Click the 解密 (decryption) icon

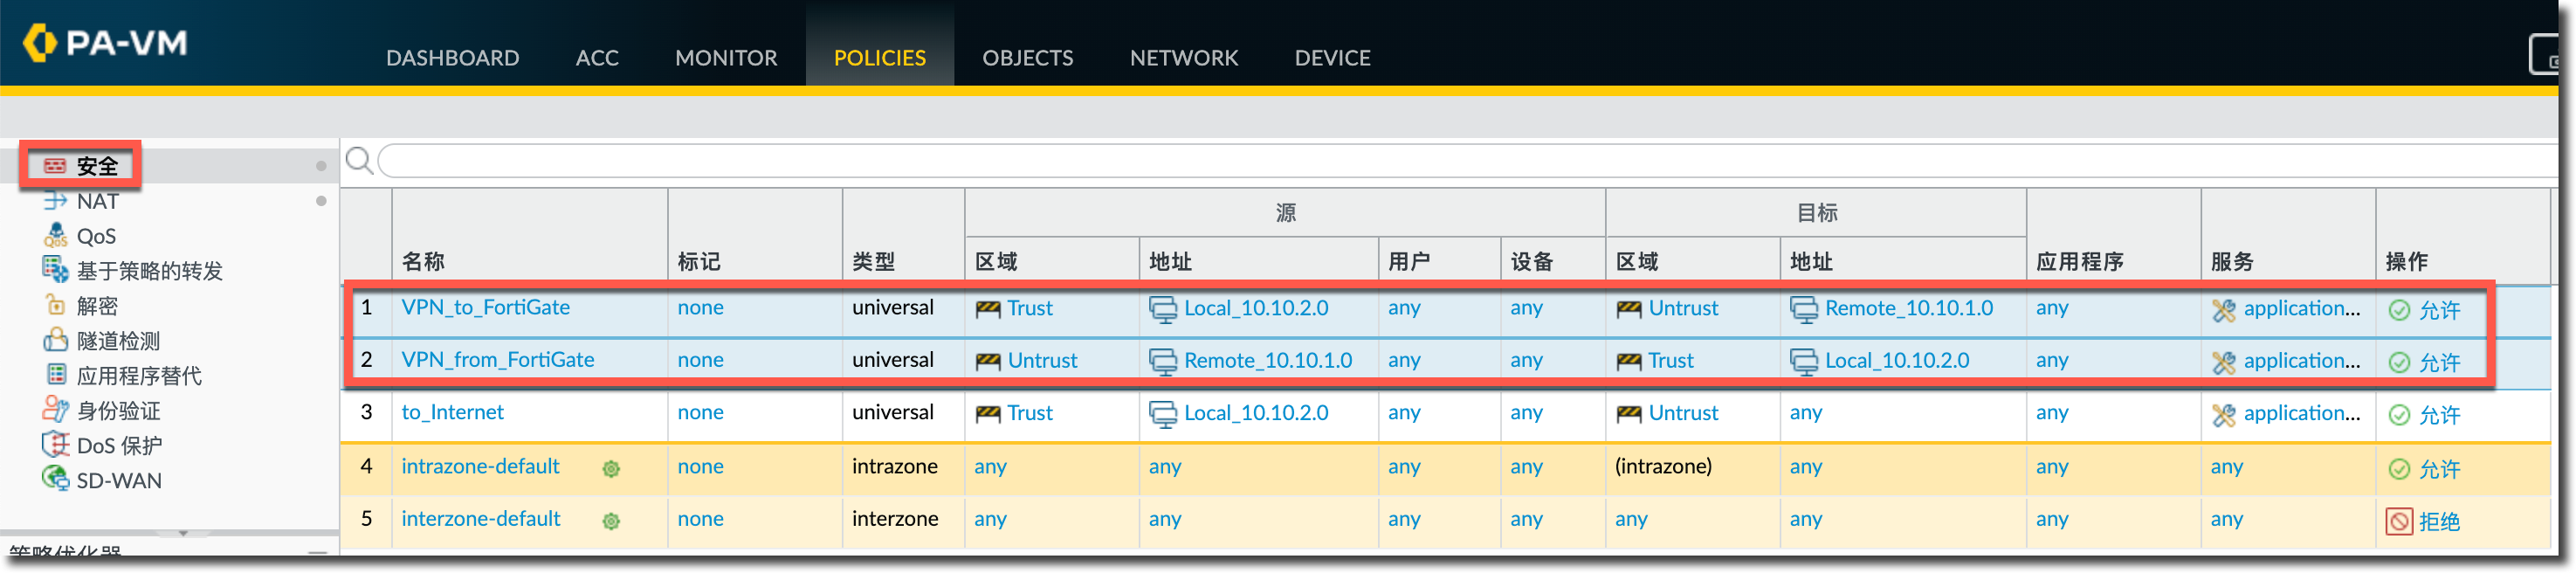point(55,305)
